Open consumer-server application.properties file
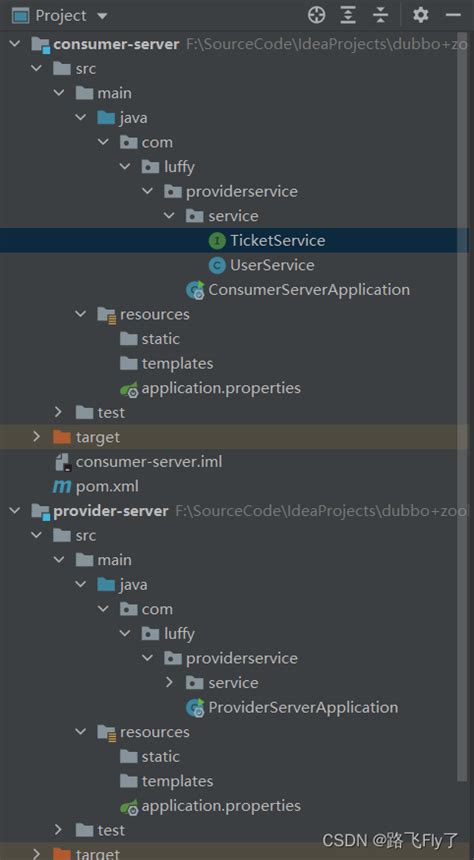This screenshot has height=860, width=474. (211, 388)
